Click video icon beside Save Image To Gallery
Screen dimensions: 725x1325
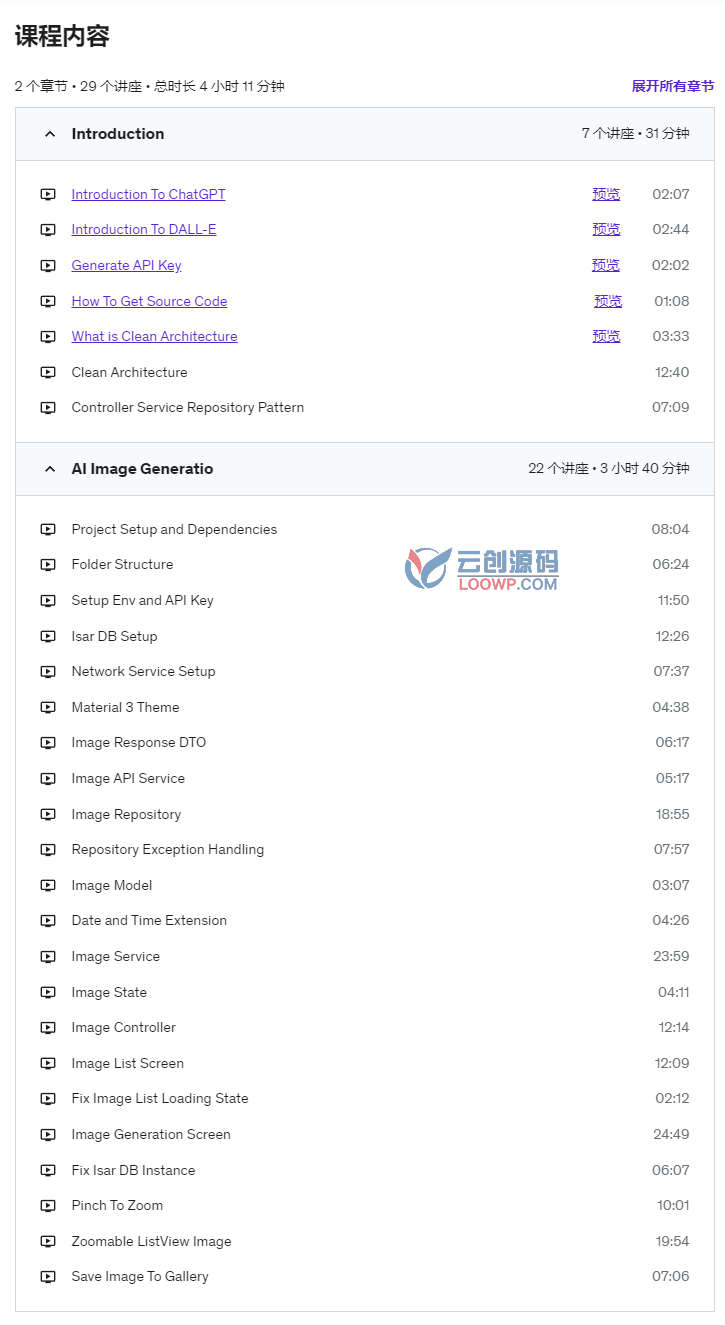[48, 1277]
